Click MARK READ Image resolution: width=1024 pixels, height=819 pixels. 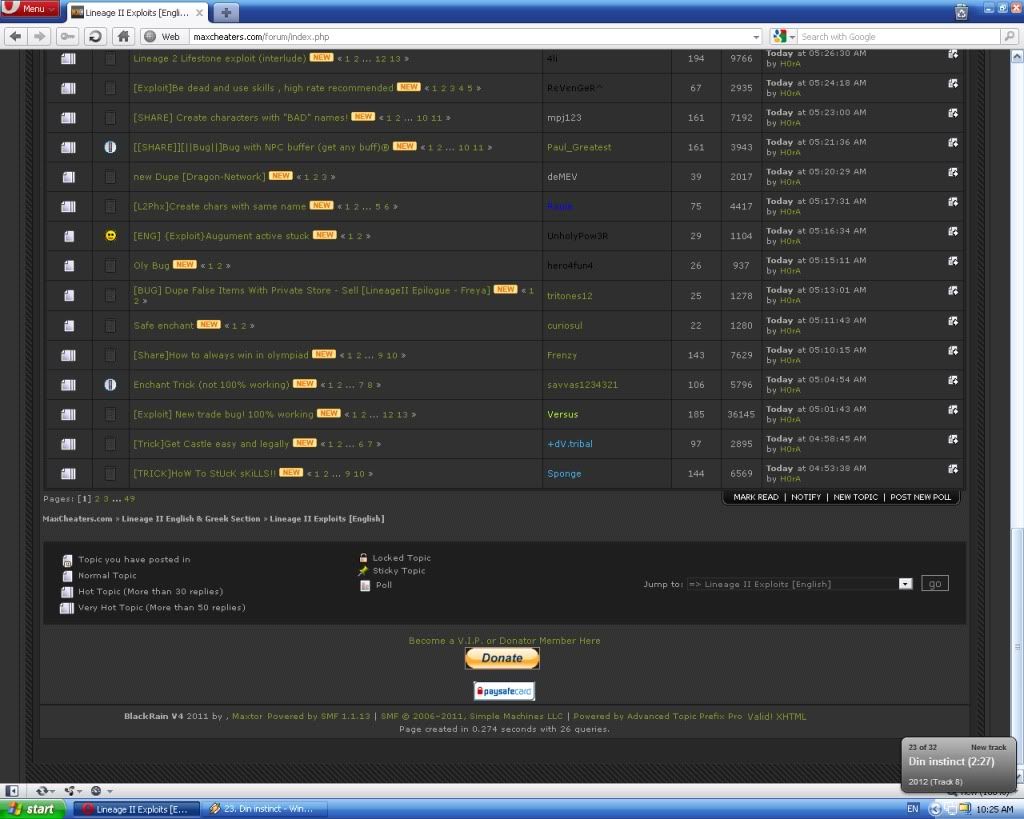coord(756,497)
